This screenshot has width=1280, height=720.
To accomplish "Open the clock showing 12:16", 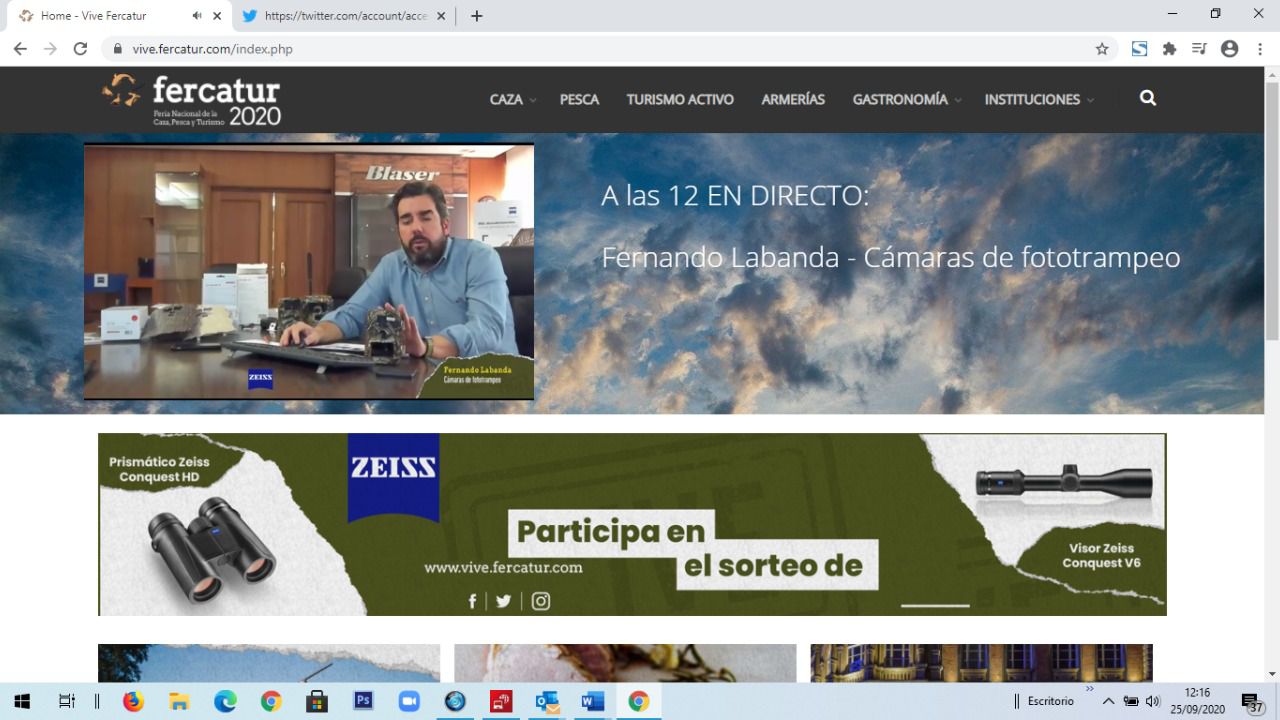I will (x=1197, y=701).
